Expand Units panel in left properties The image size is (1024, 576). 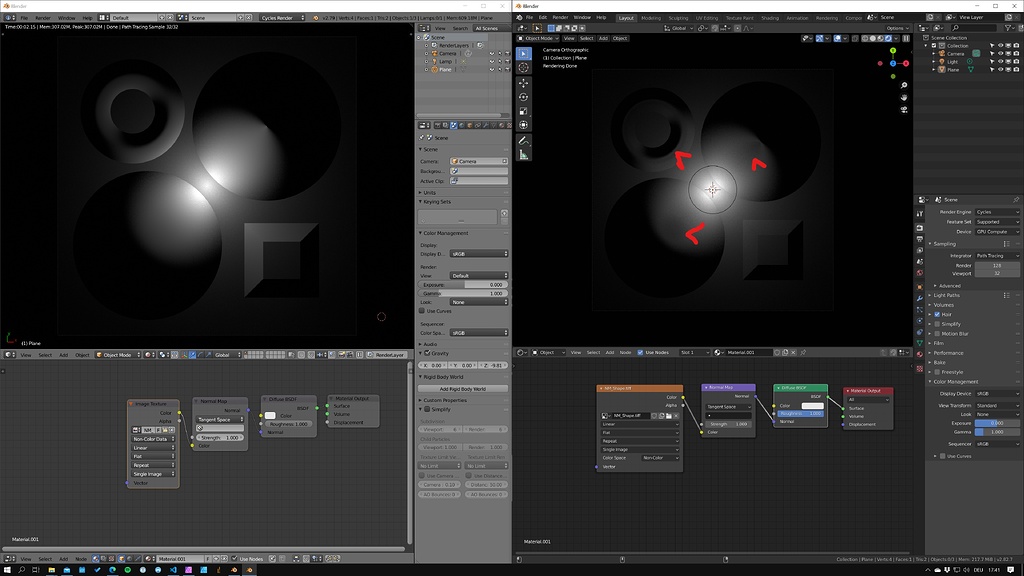pyautogui.click(x=429, y=193)
